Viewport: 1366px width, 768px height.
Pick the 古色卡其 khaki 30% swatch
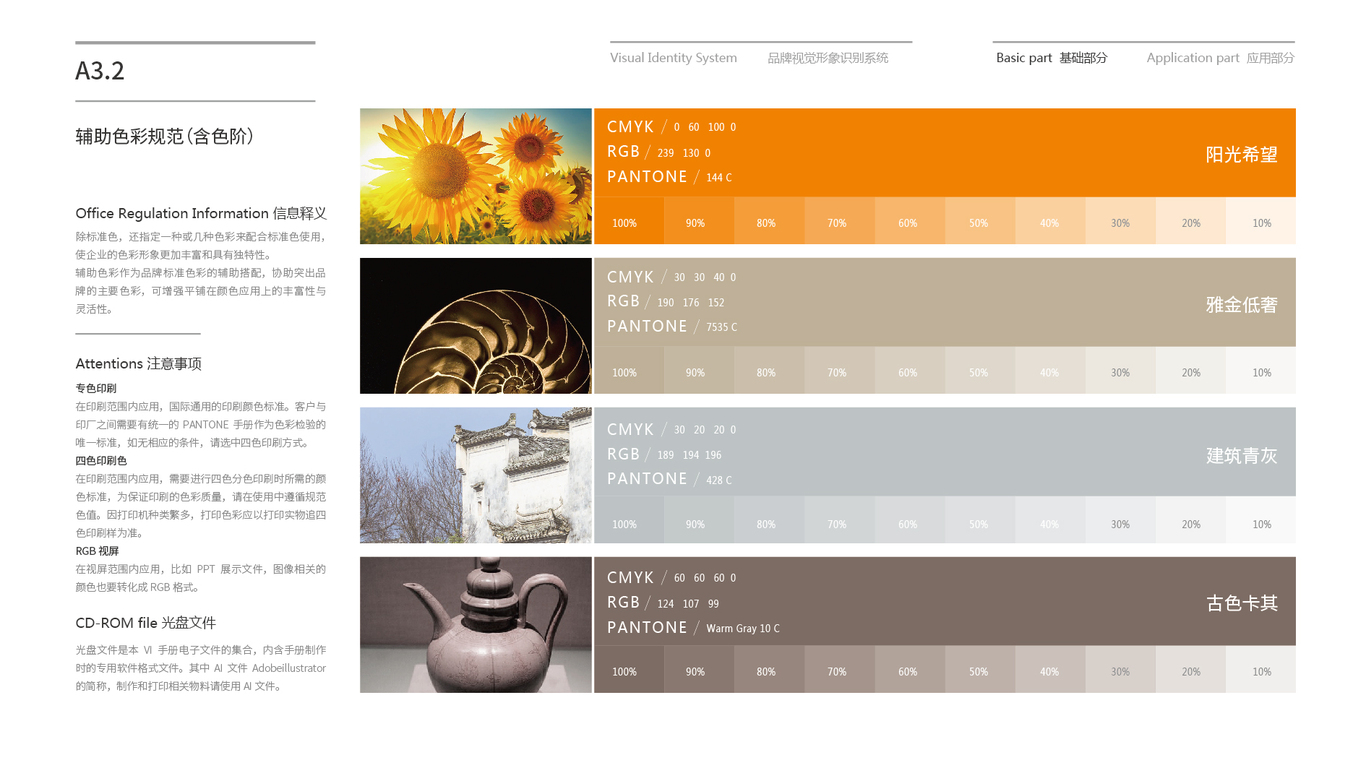click(x=1120, y=669)
